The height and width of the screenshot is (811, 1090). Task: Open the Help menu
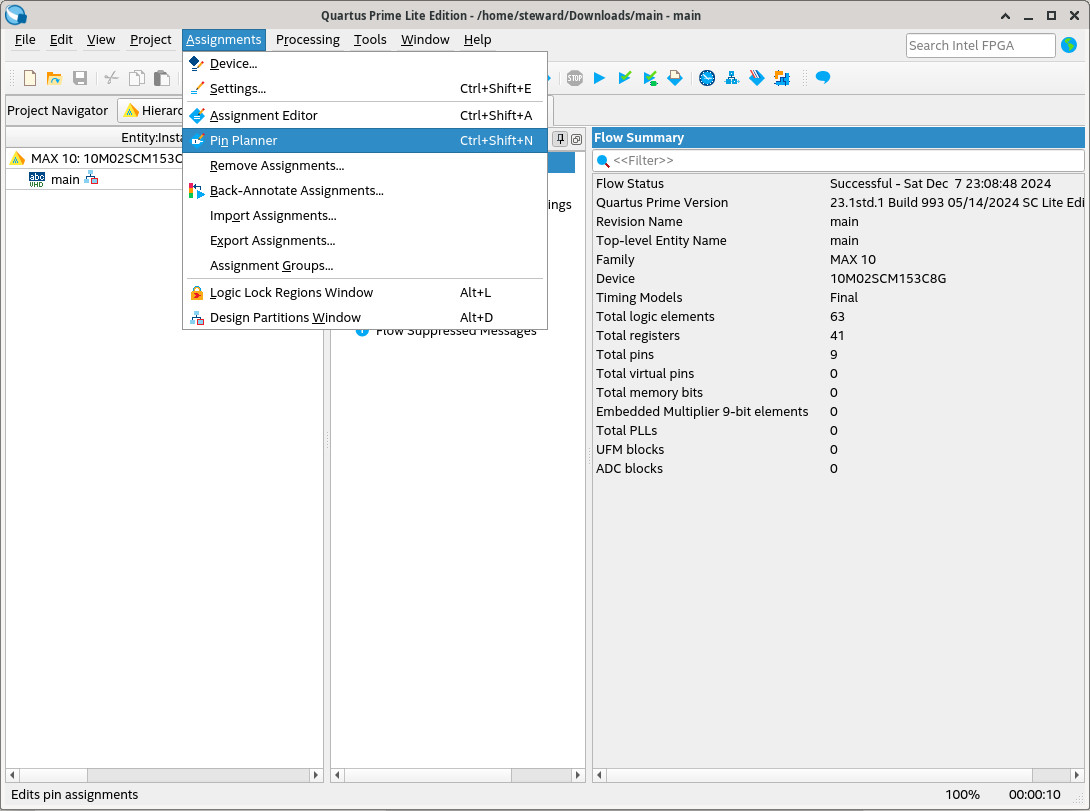(478, 40)
